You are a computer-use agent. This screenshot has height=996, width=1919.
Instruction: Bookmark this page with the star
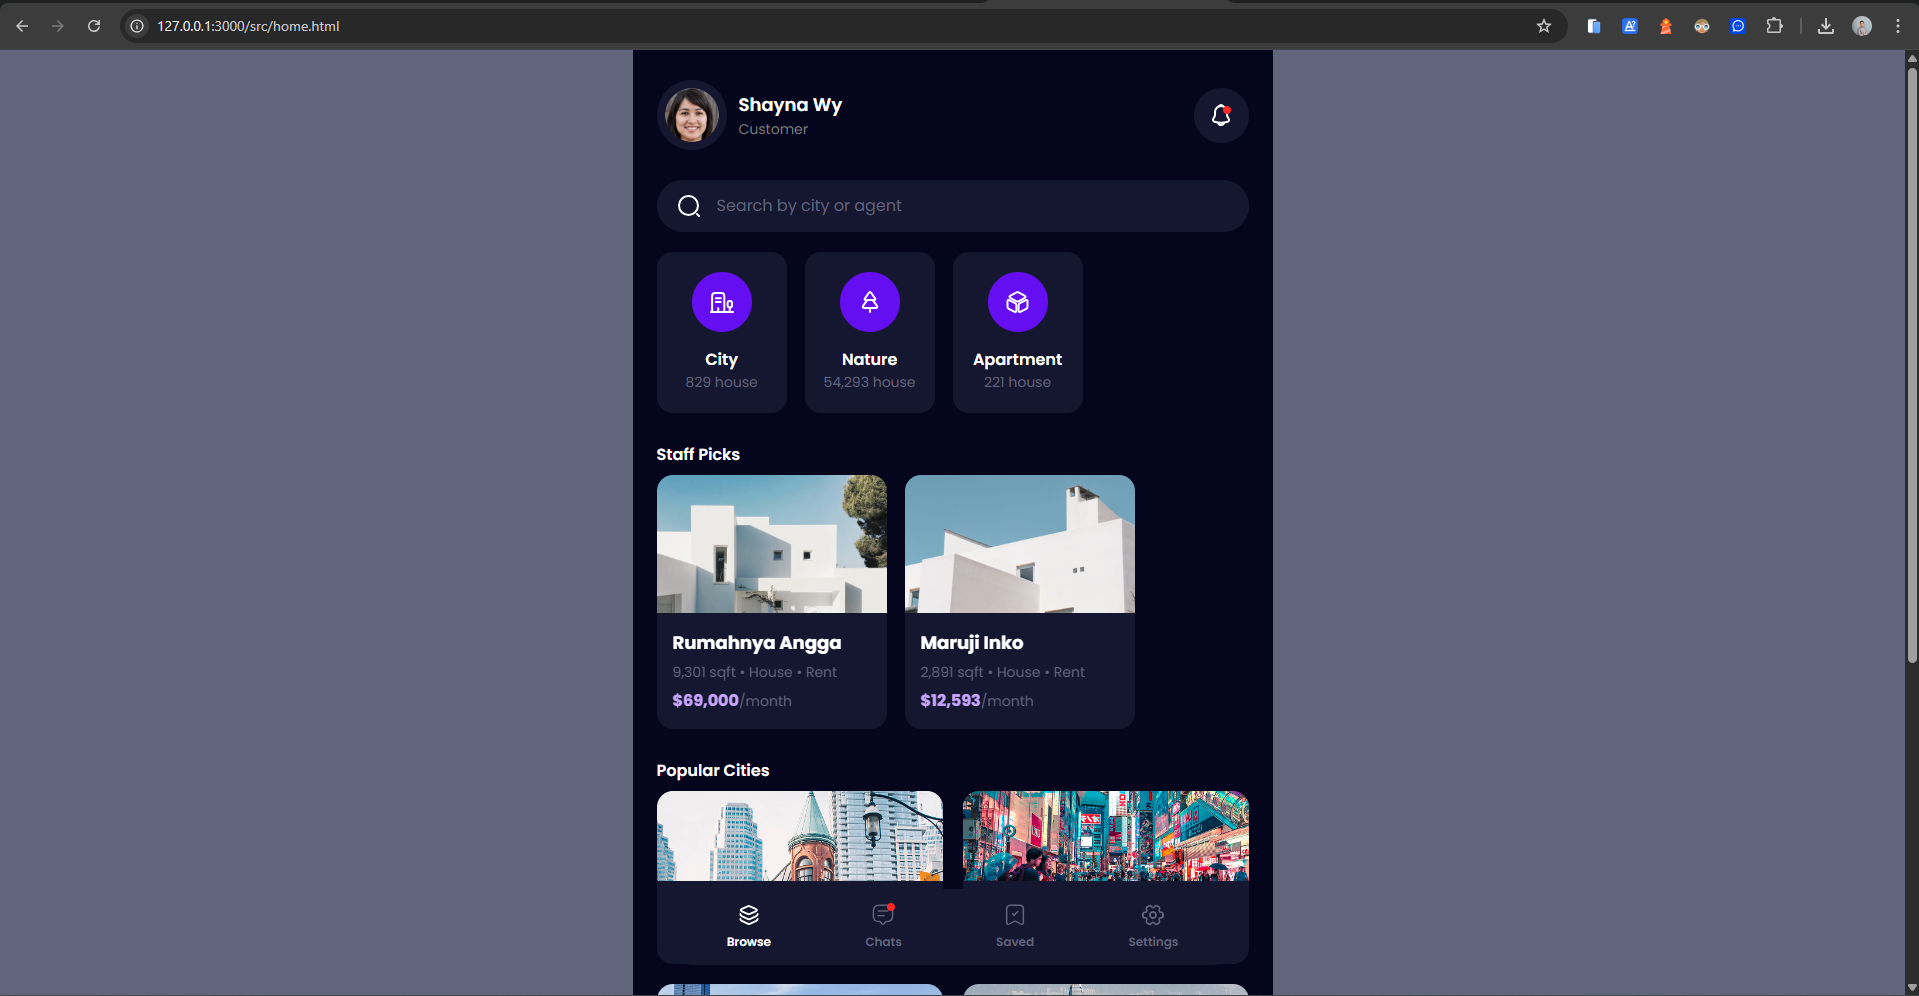pyautogui.click(x=1544, y=26)
